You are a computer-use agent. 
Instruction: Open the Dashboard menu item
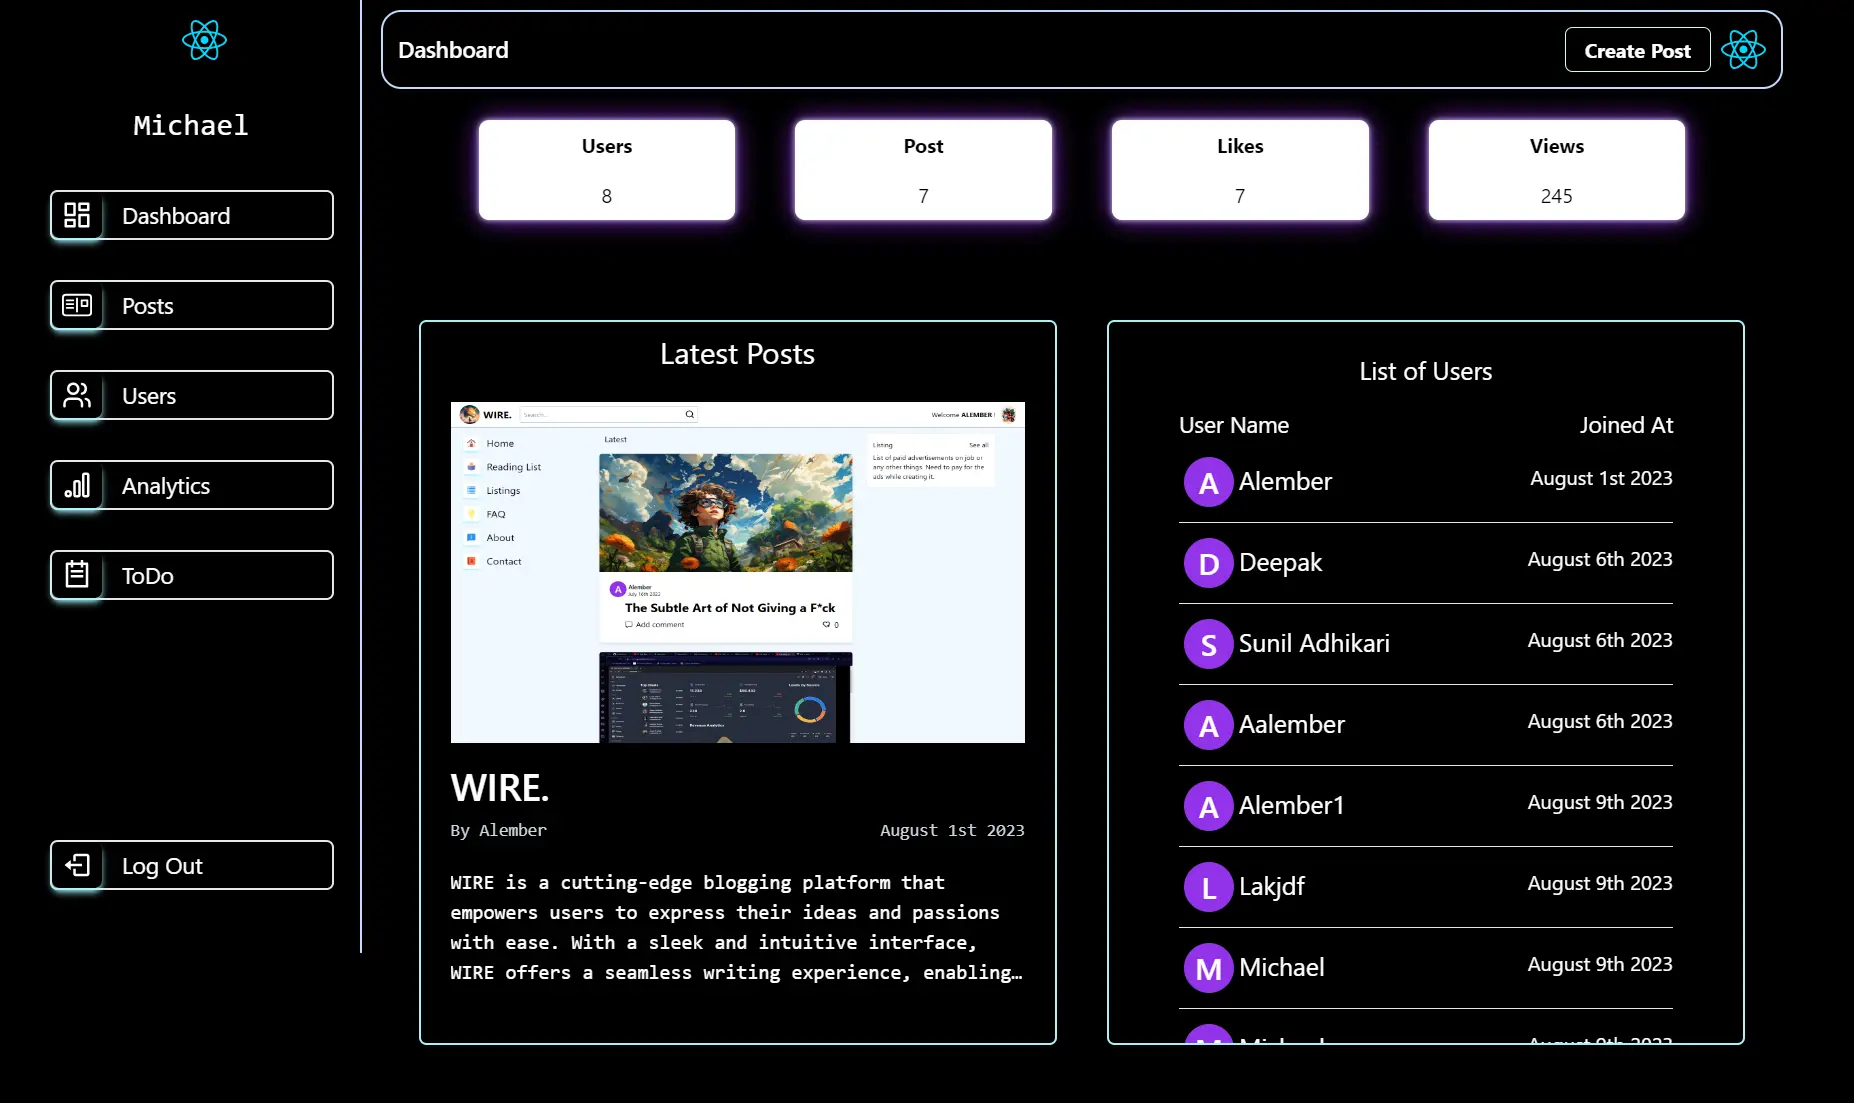(x=192, y=215)
